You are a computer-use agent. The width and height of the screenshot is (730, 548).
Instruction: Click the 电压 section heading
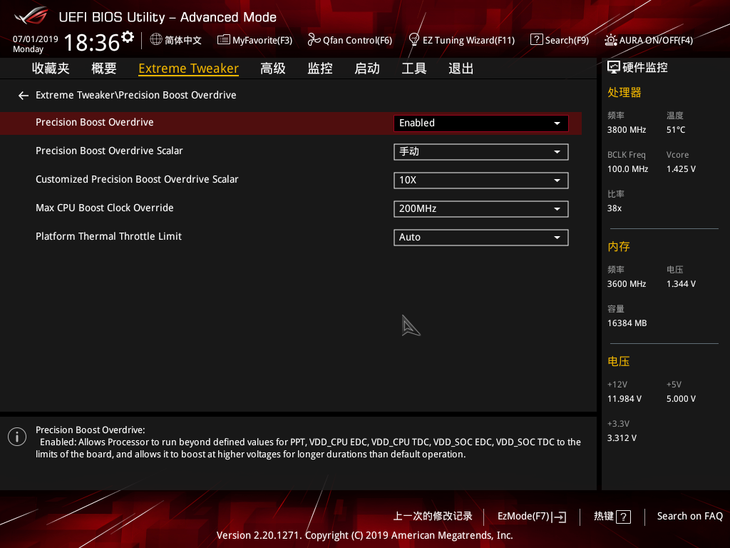tap(618, 361)
